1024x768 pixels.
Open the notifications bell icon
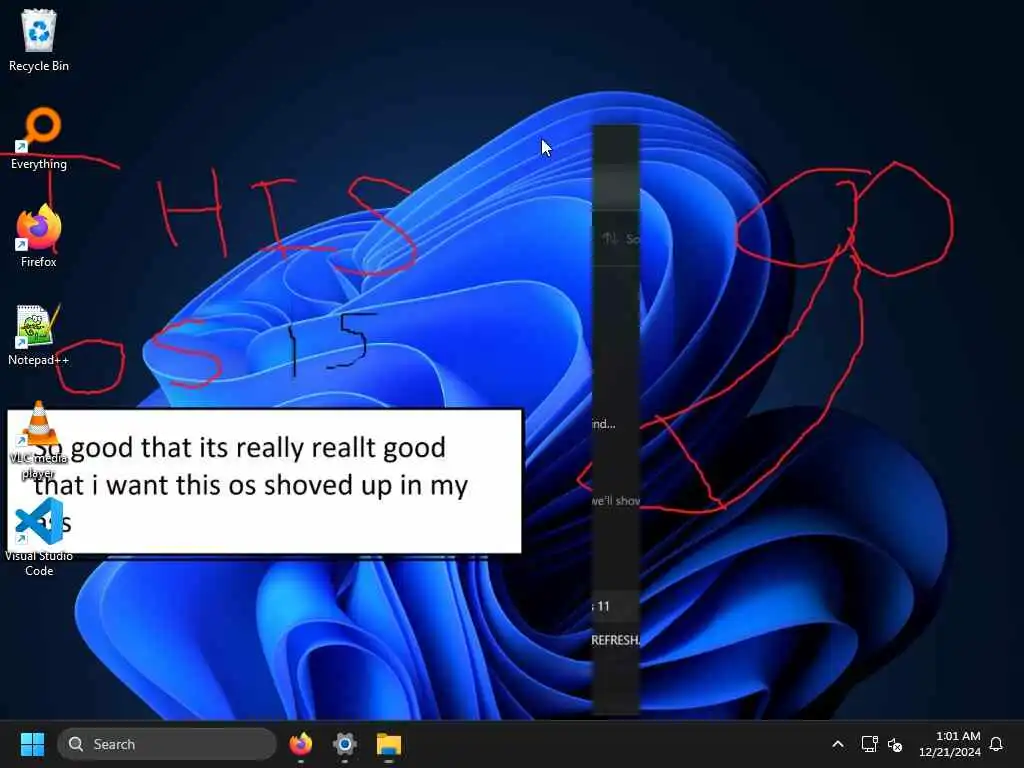coord(996,744)
